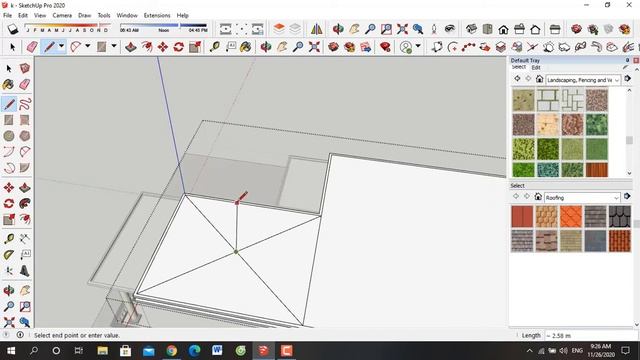Pick the bright orange roofing tile swatch
The image size is (640, 360).
point(571,216)
